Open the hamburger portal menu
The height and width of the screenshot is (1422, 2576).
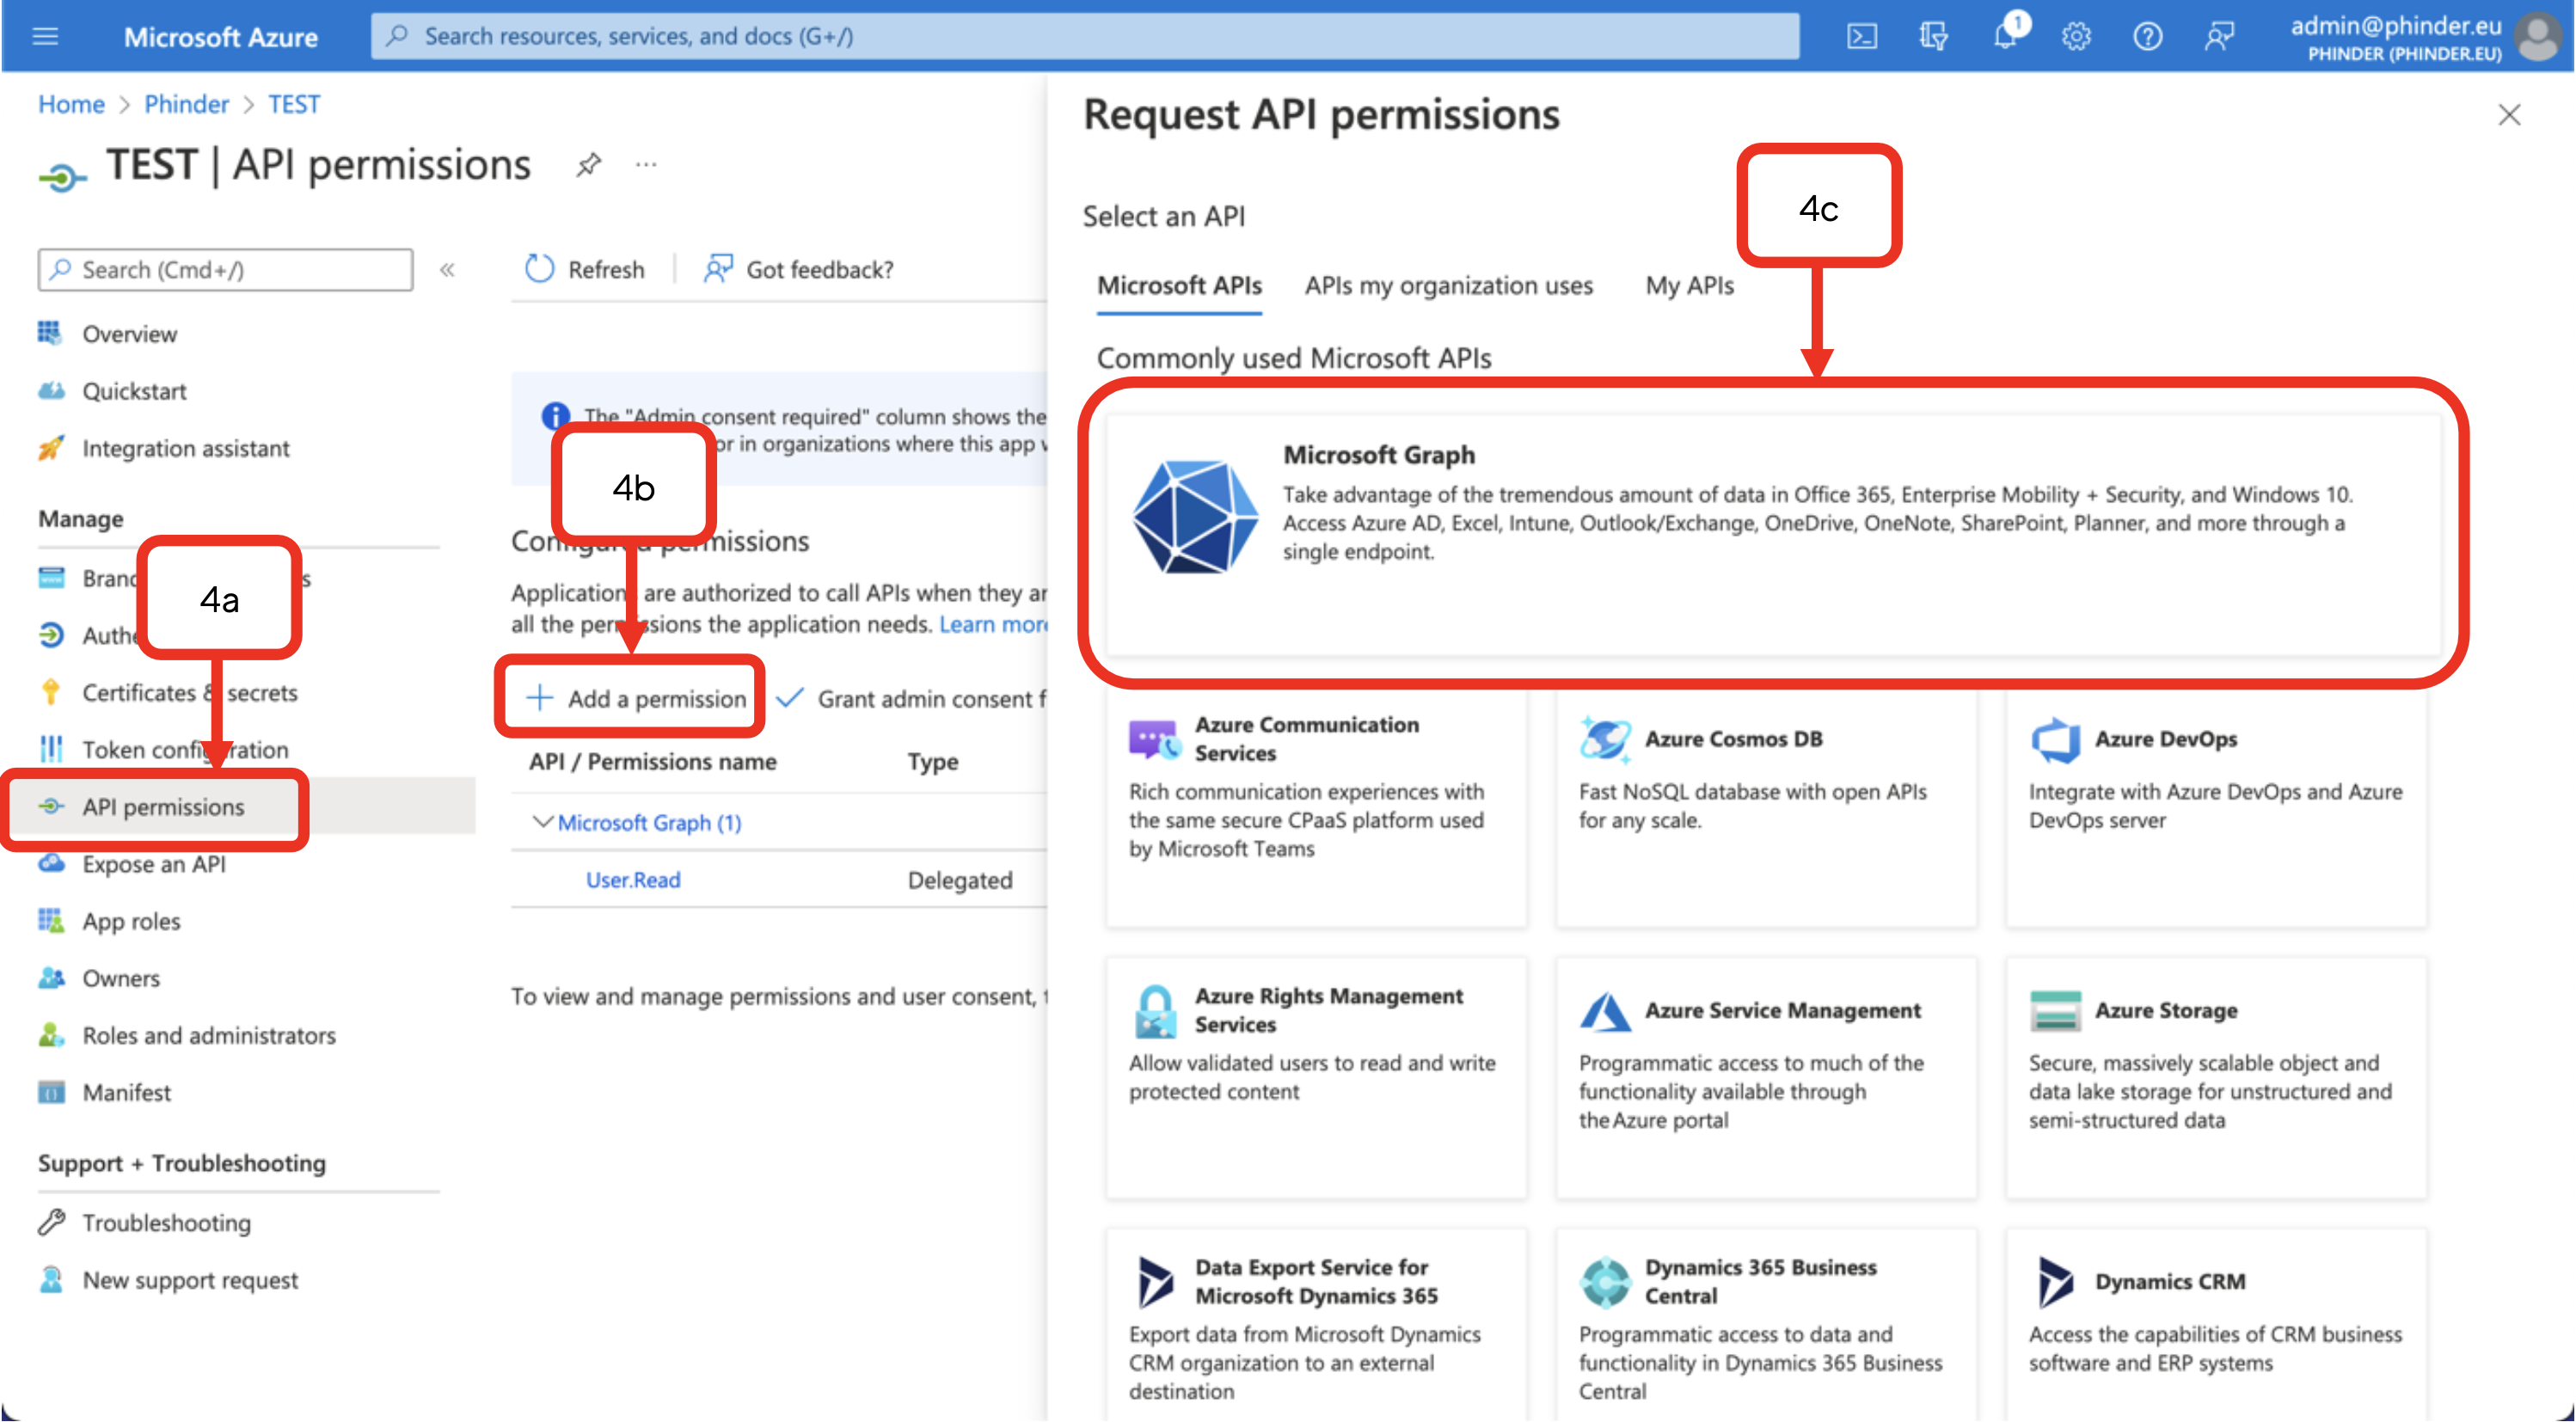tap(45, 37)
